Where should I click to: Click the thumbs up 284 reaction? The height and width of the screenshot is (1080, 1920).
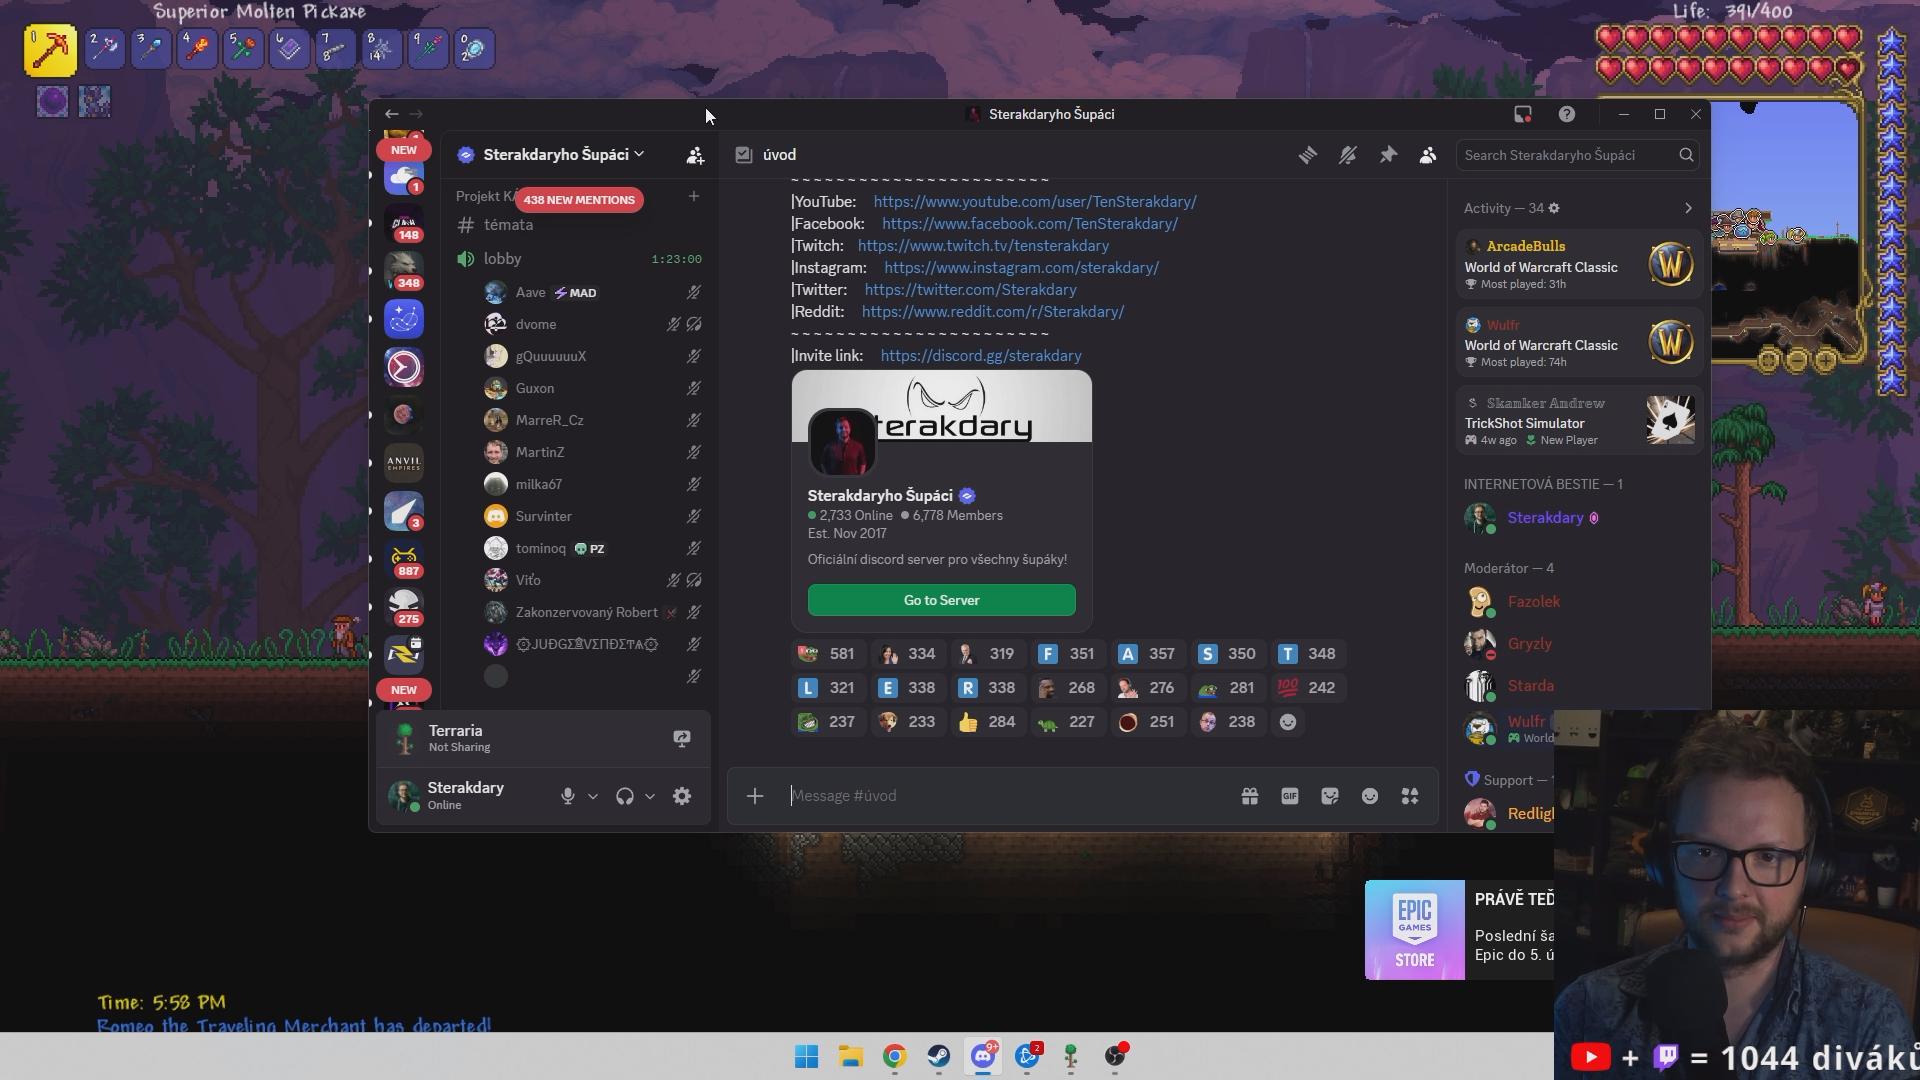(x=987, y=722)
